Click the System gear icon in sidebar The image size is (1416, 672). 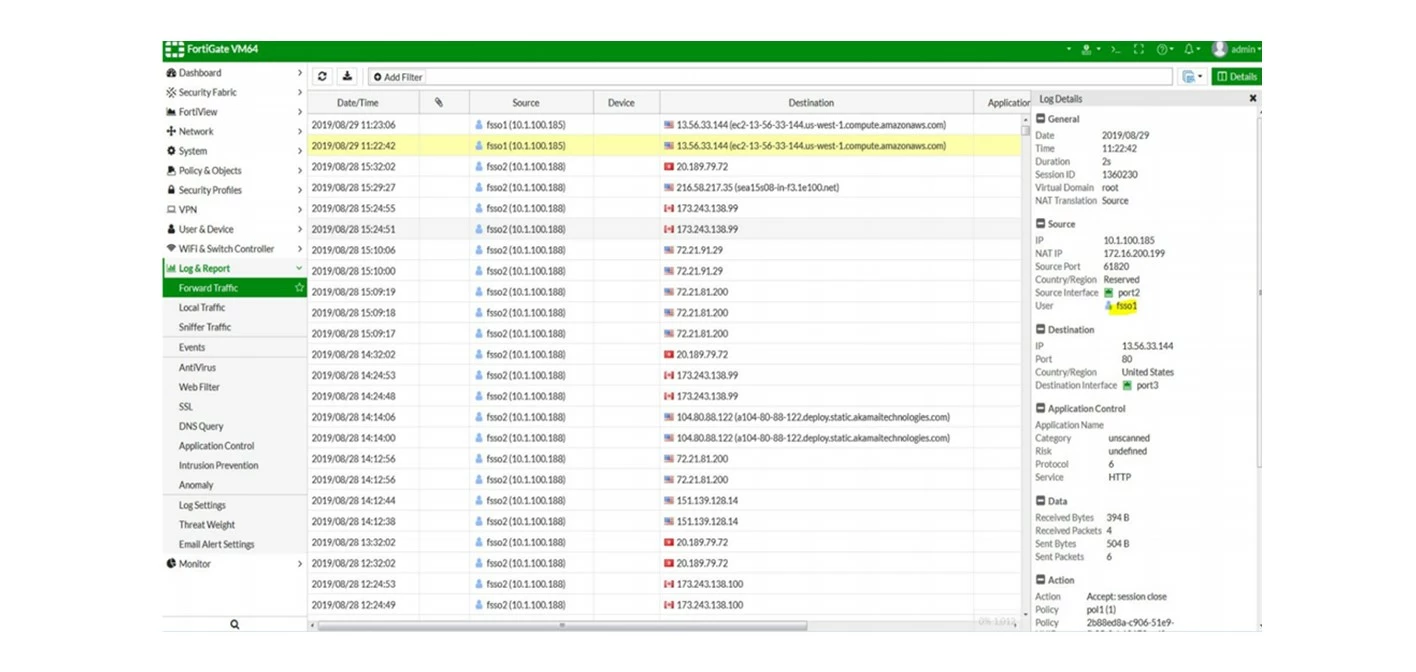pyautogui.click(x=171, y=151)
